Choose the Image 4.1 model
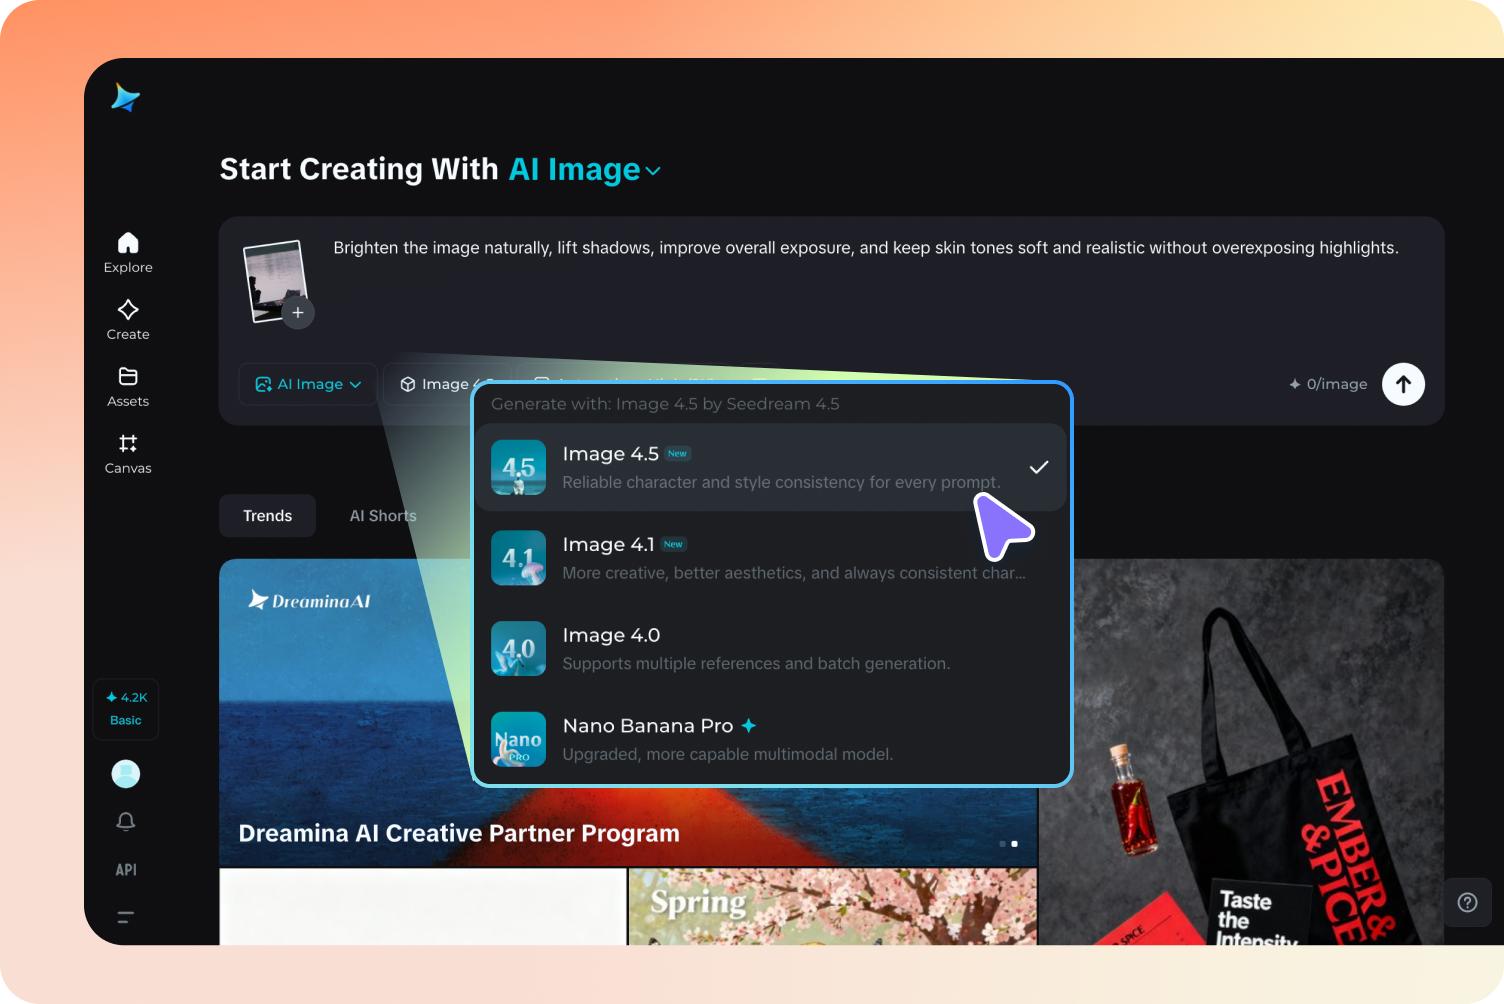This screenshot has height=1004, width=1504. point(770,558)
